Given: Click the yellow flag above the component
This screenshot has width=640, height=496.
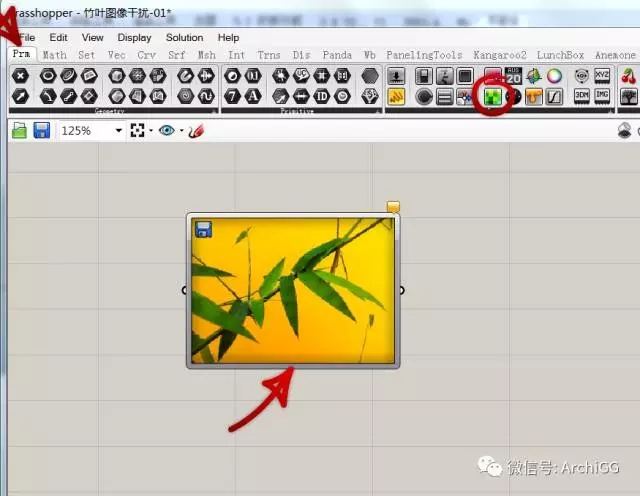Looking at the screenshot, I should pos(393,207).
